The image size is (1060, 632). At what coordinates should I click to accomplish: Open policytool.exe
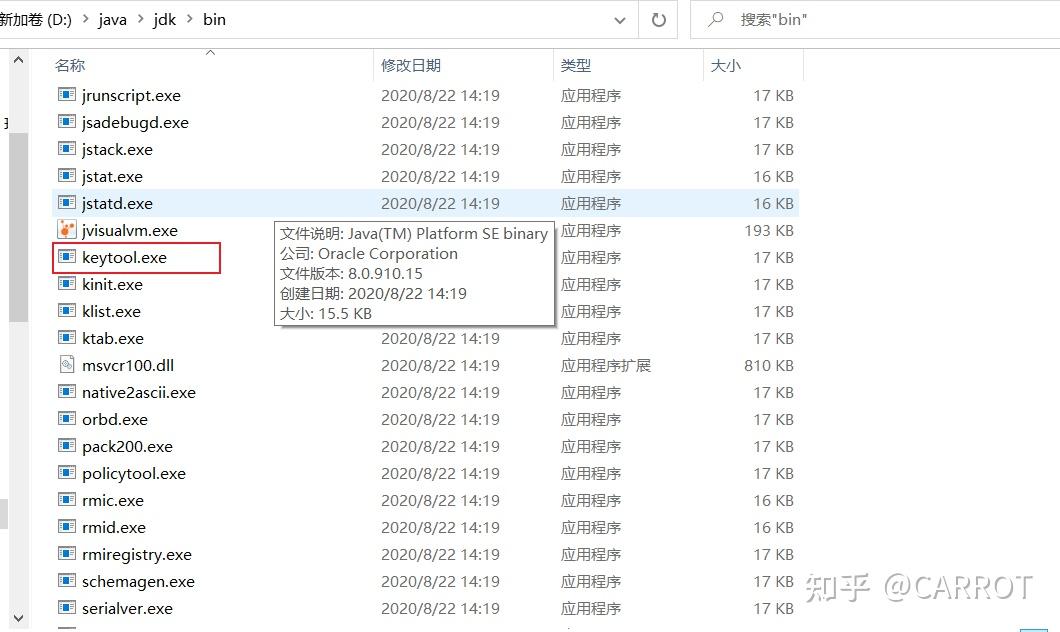tap(125, 473)
